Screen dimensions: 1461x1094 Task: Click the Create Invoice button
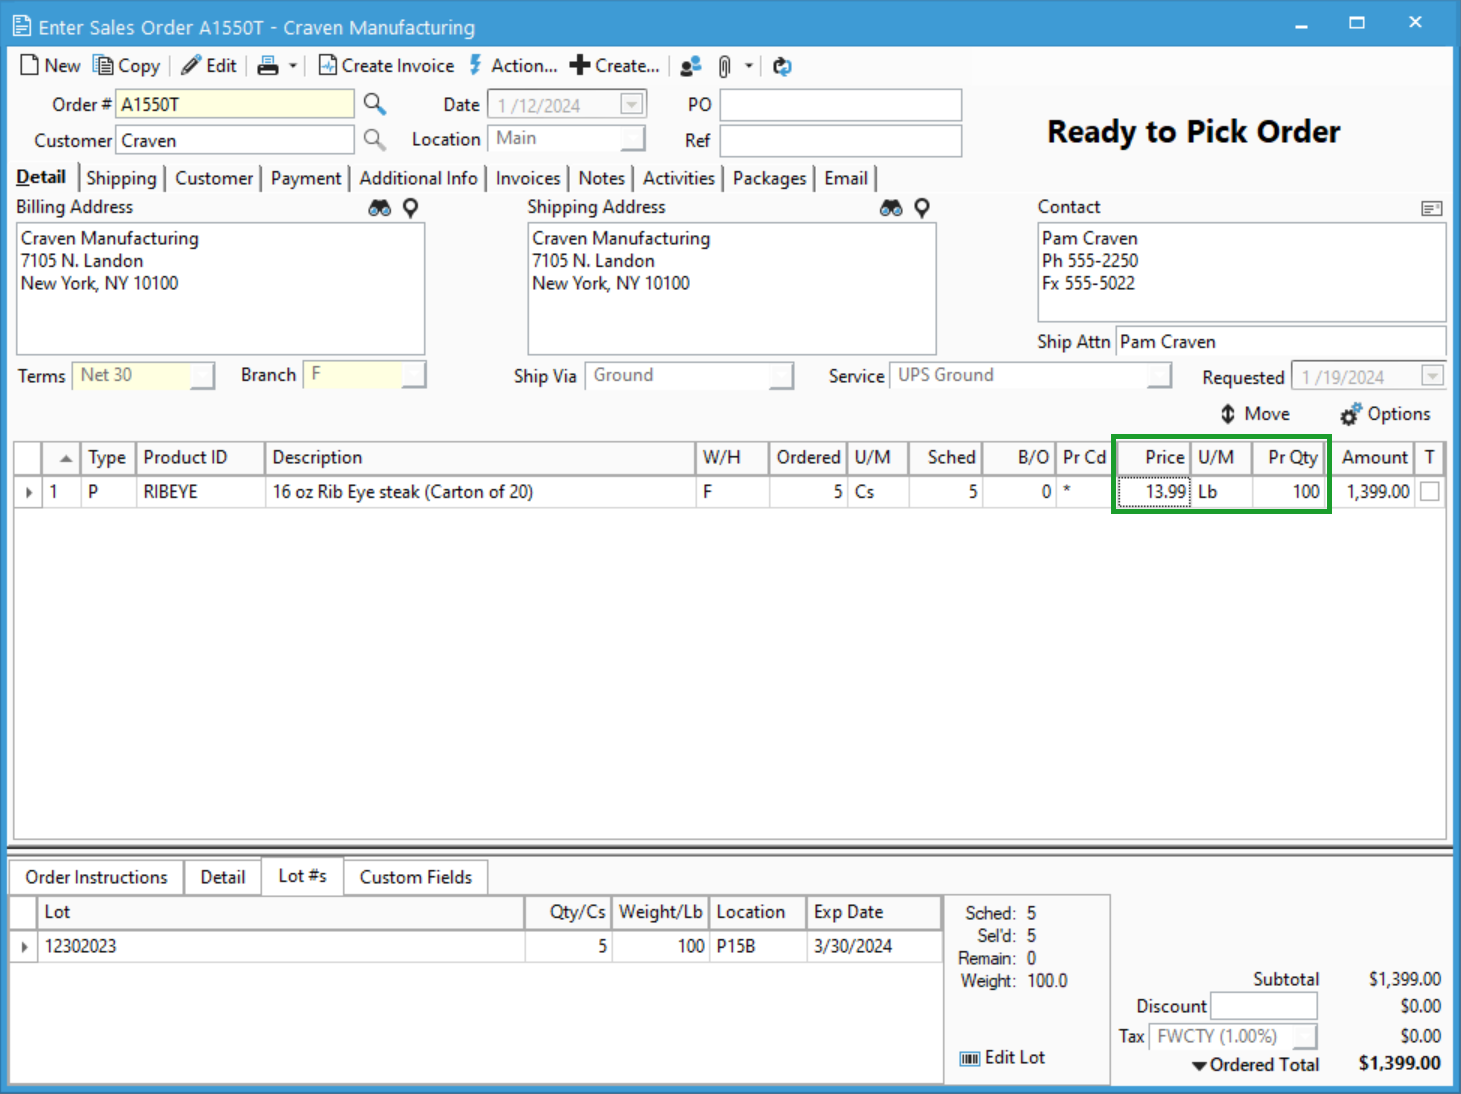386,66
